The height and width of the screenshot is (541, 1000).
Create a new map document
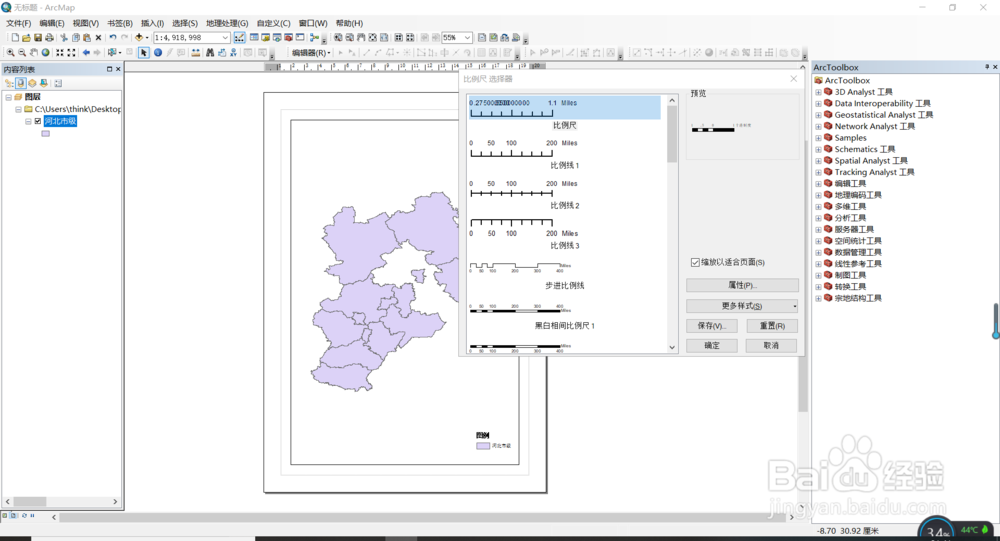(15, 38)
